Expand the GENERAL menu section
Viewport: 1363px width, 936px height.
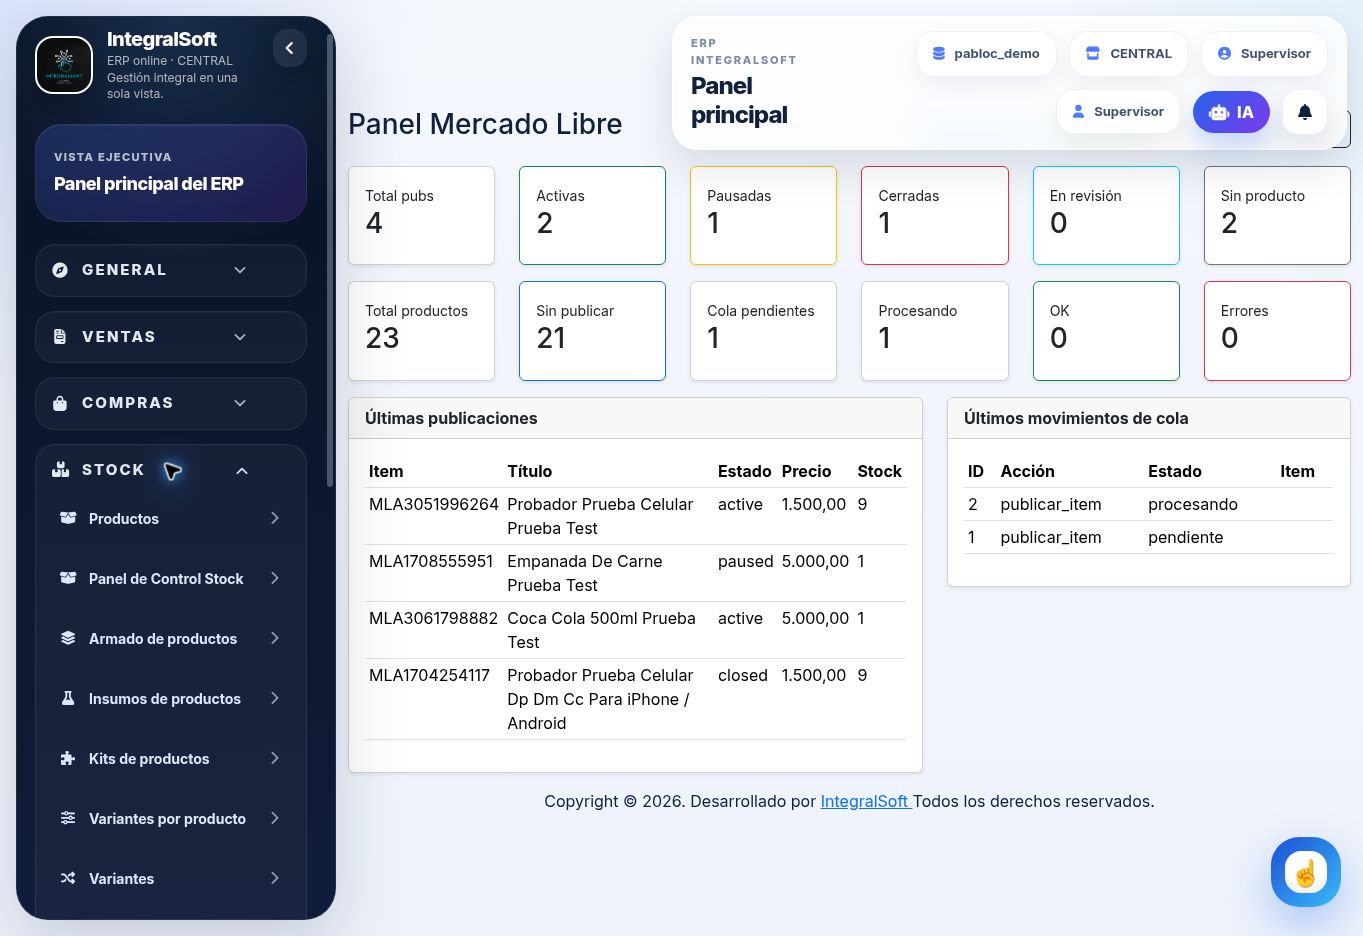(171, 270)
